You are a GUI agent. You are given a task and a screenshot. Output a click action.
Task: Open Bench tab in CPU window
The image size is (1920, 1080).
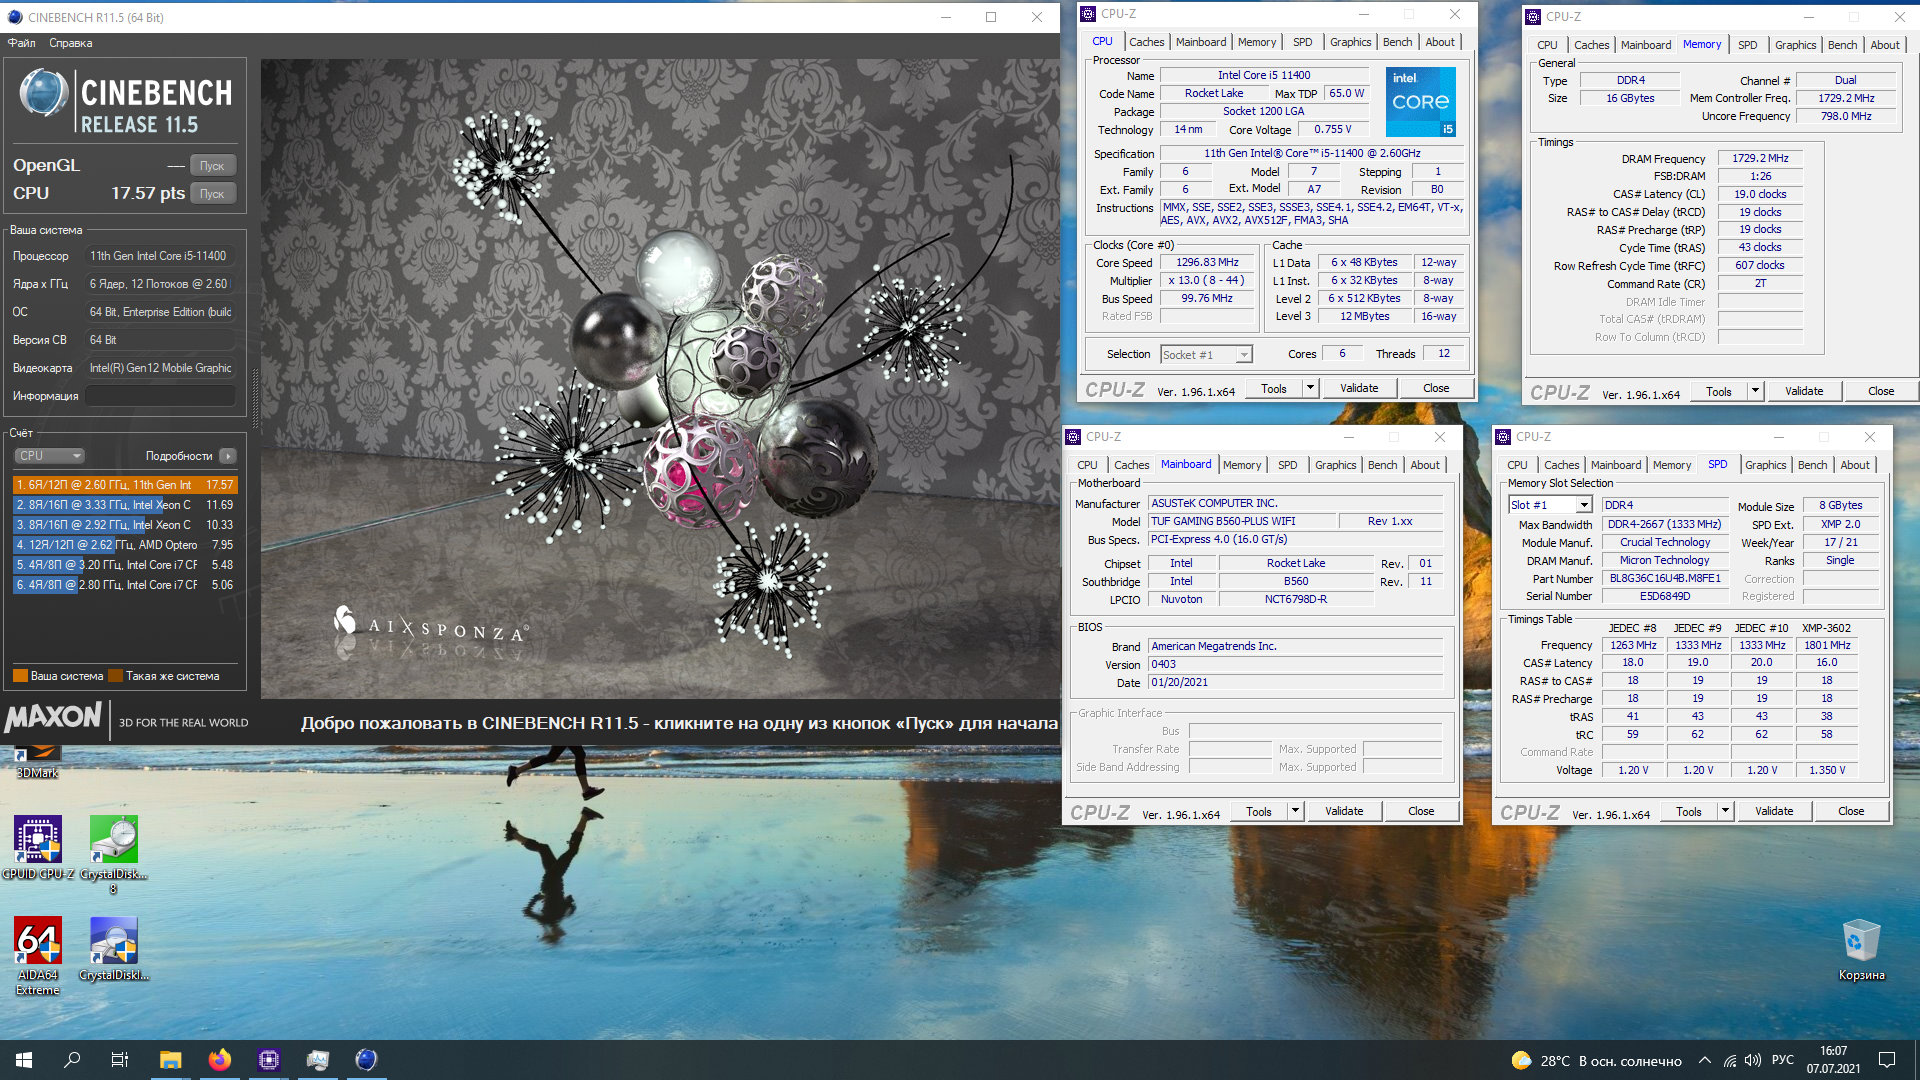[x=1397, y=42]
